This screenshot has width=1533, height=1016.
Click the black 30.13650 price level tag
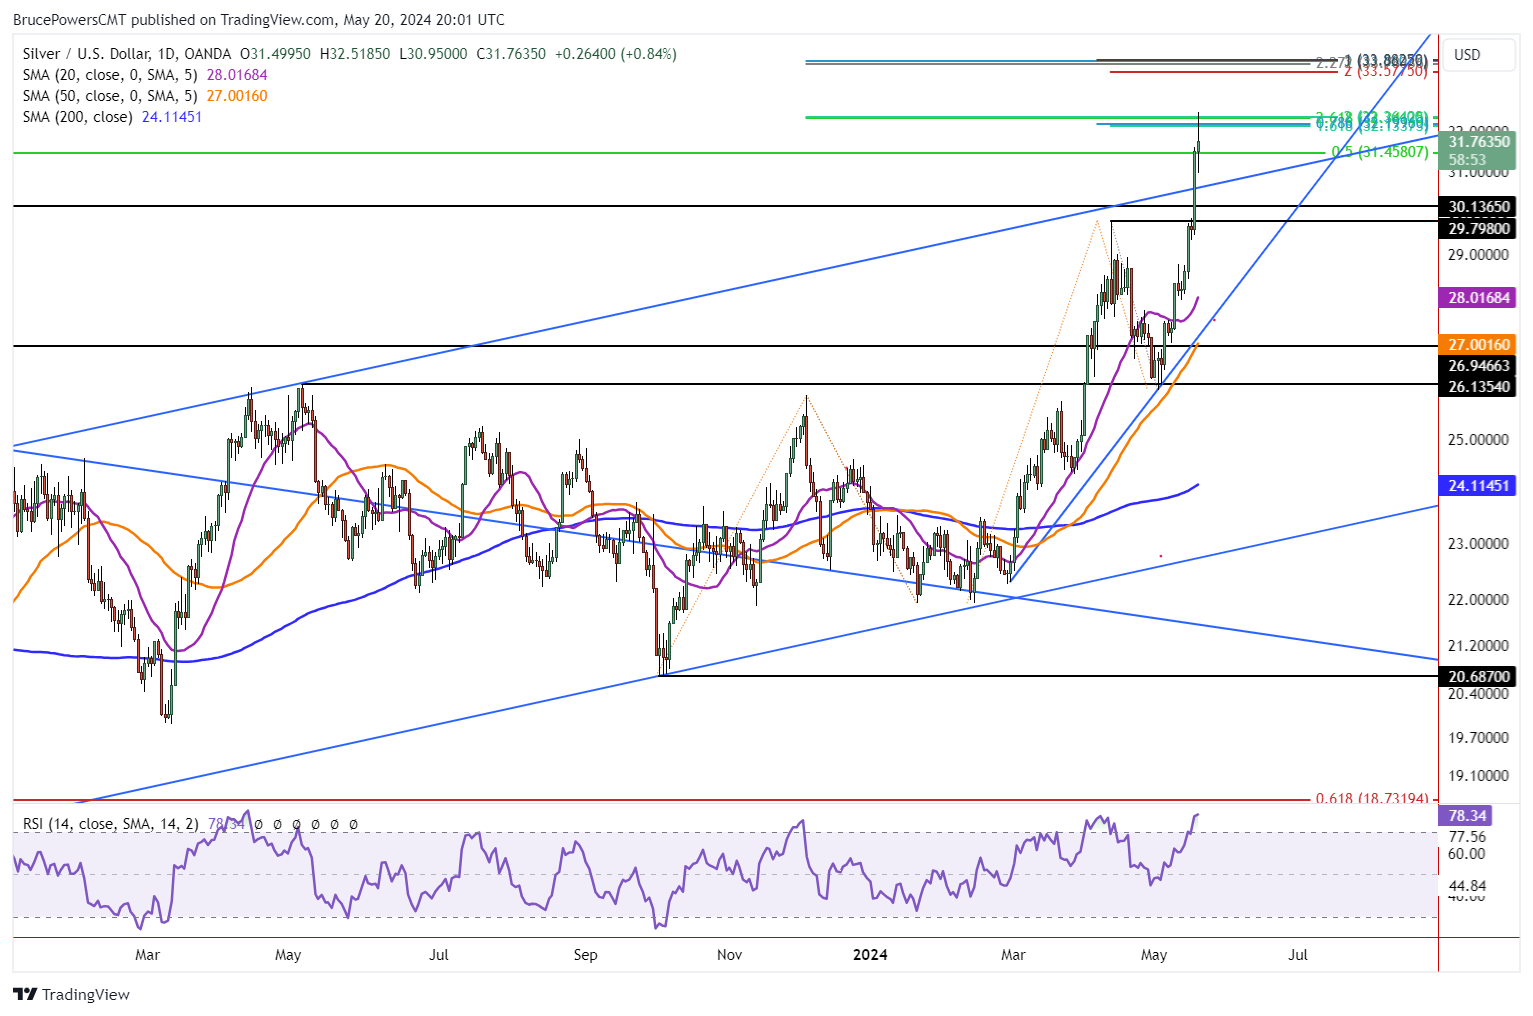tap(1478, 207)
